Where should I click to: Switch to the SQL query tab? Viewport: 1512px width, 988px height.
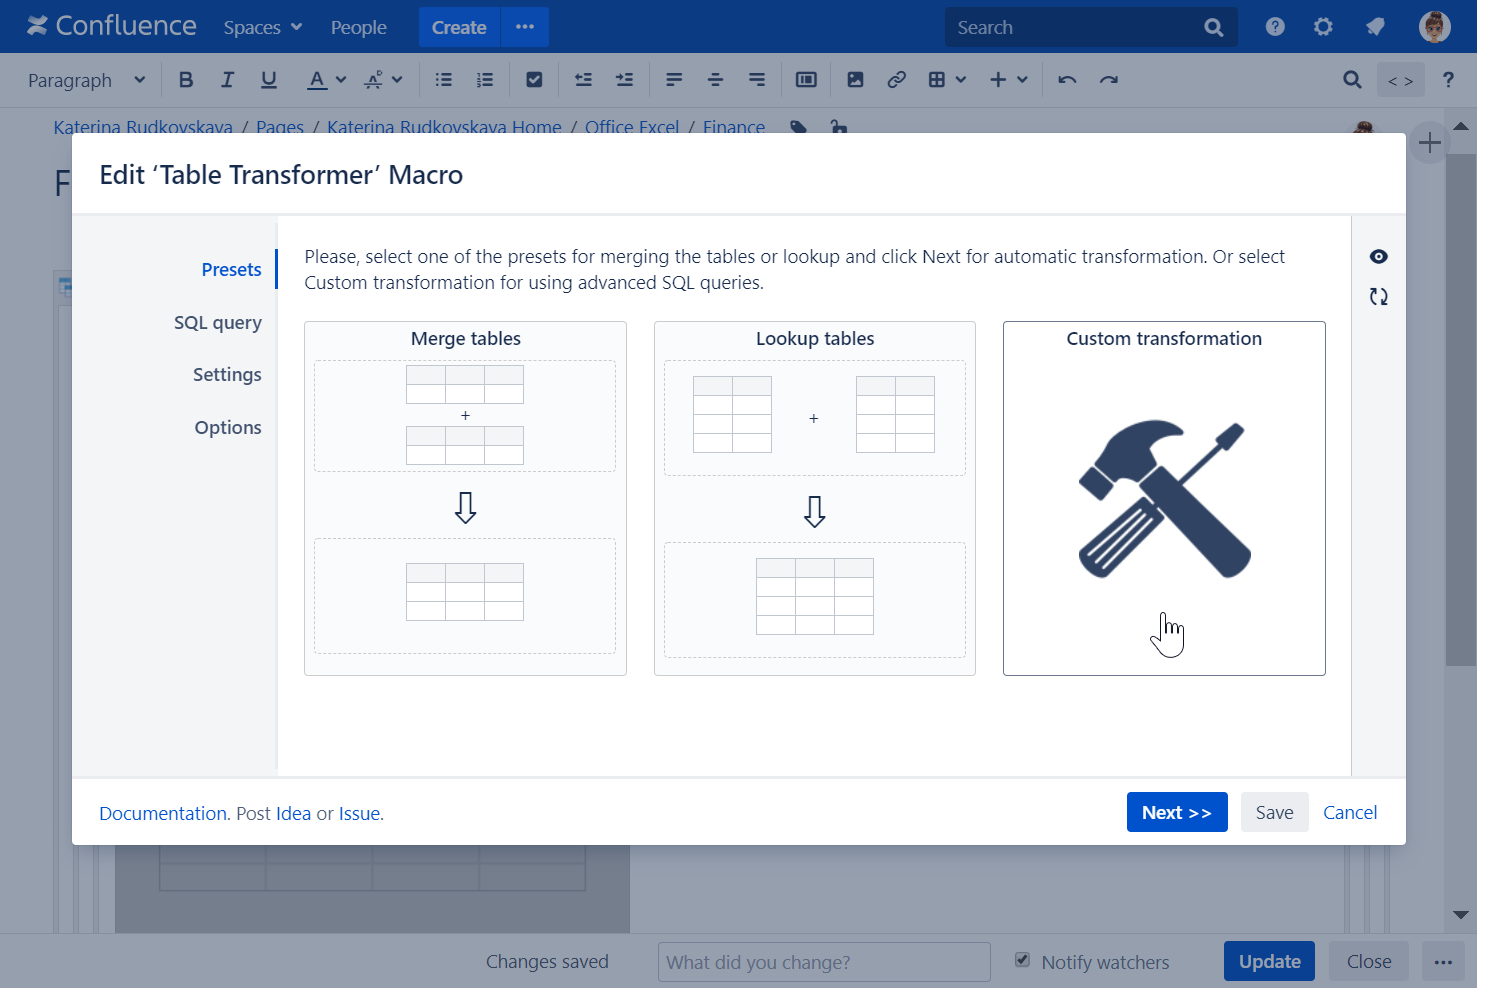[217, 323]
